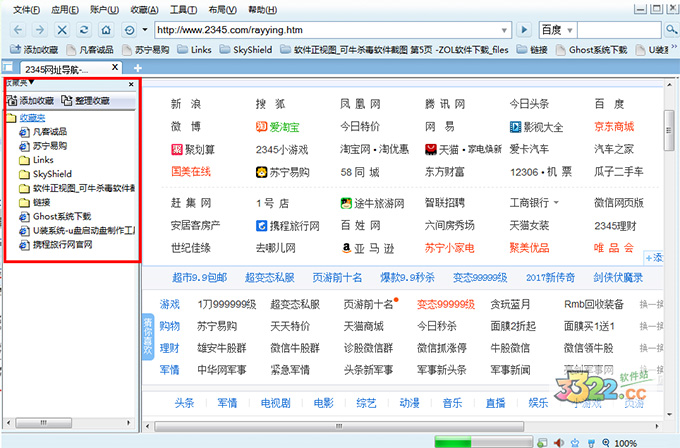The image size is (680, 448).
Task: Stop page loading with the X button
Action: click(x=62, y=30)
